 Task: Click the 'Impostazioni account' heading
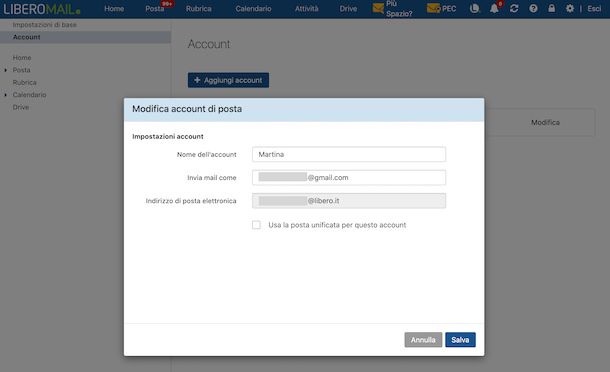point(168,137)
